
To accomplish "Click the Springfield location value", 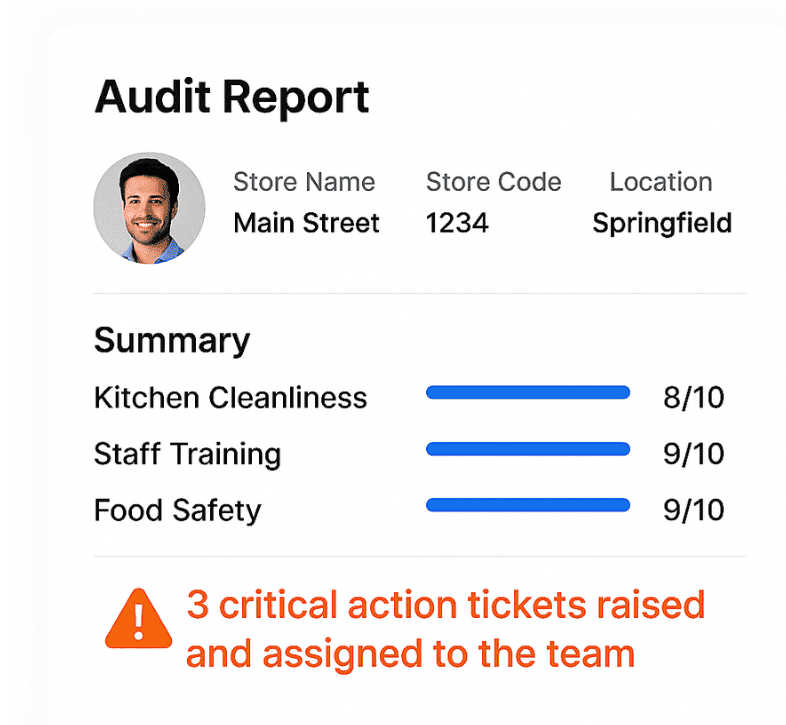I will tap(662, 224).
